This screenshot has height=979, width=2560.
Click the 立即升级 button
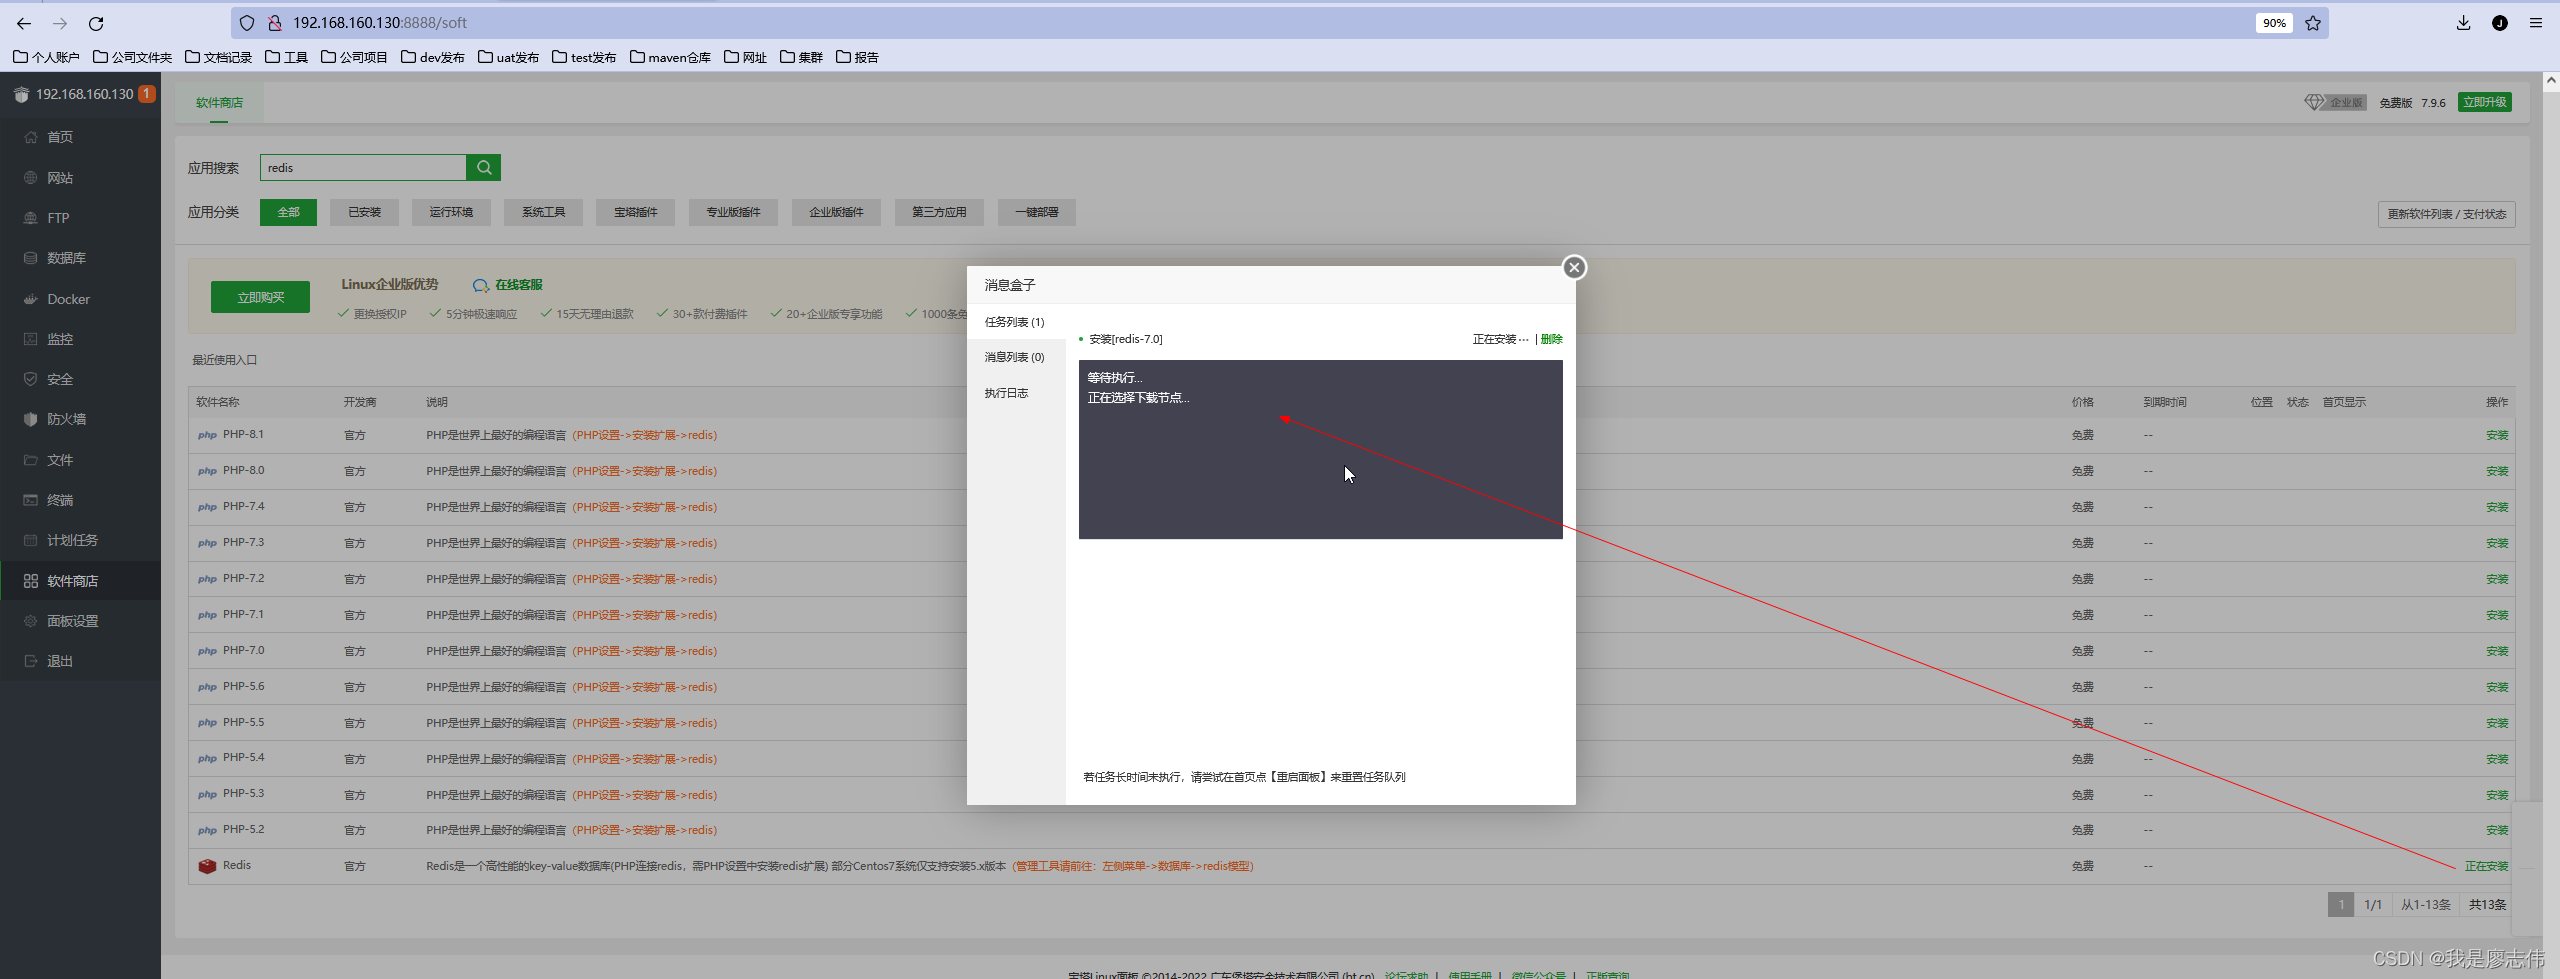pyautogui.click(x=2485, y=102)
